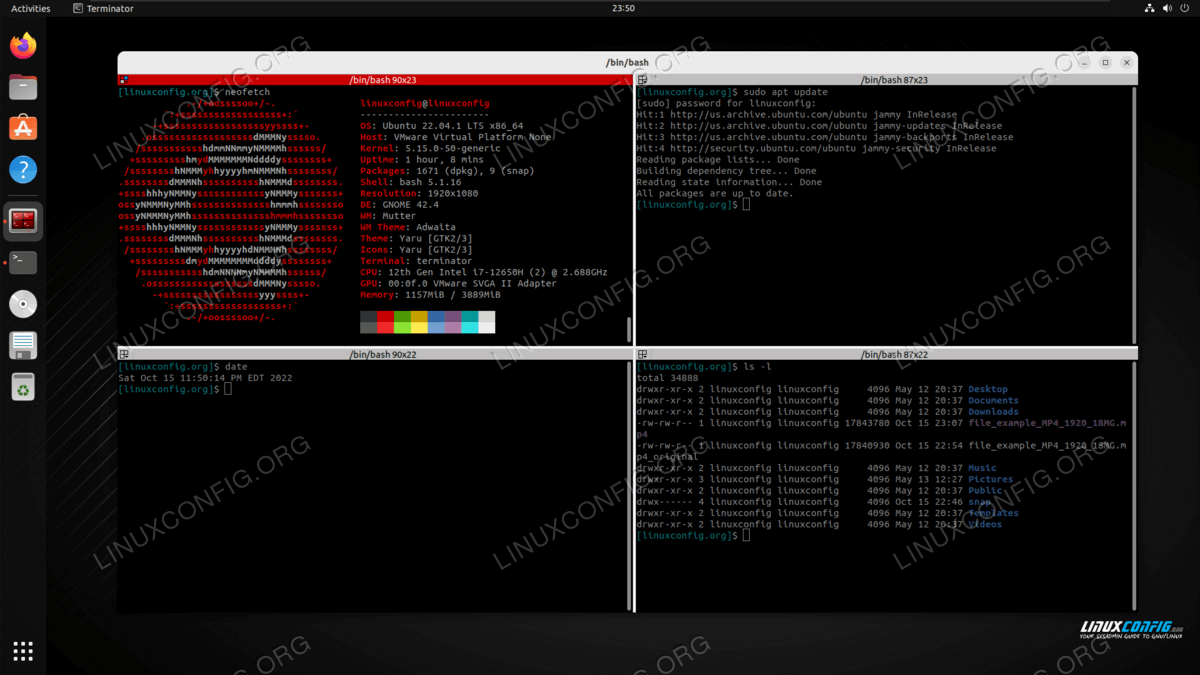Click 'All packages are up to date.' line

coord(715,193)
